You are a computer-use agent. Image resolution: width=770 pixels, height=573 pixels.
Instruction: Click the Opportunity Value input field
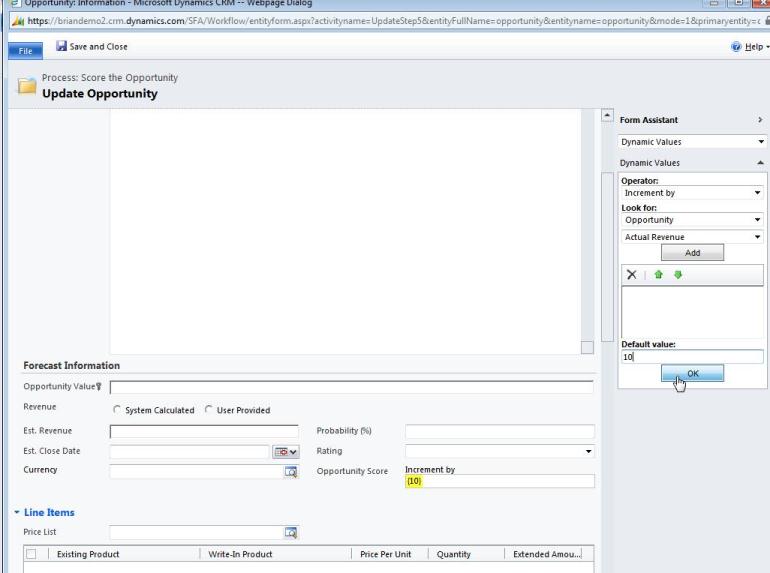click(x=352, y=387)
